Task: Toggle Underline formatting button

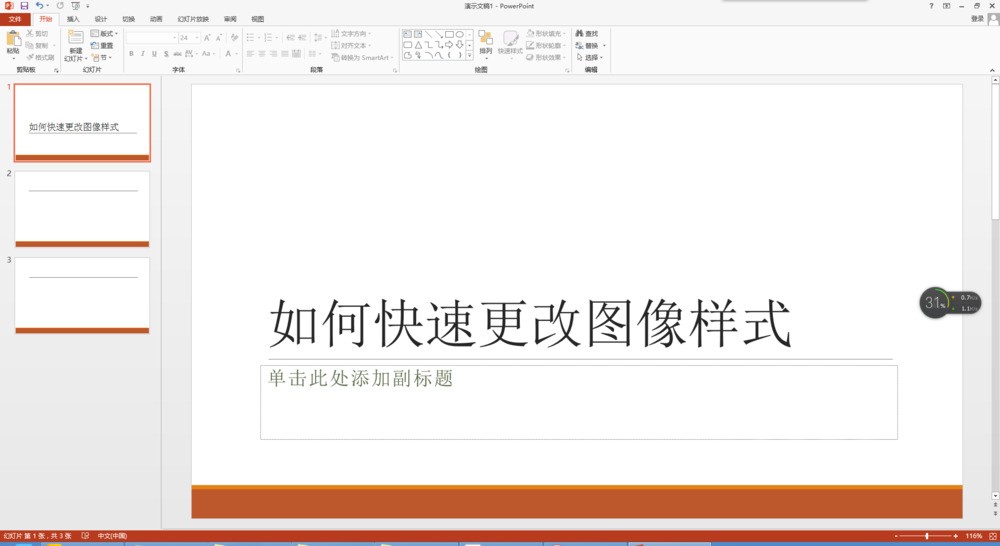Action: coord(154,54)
